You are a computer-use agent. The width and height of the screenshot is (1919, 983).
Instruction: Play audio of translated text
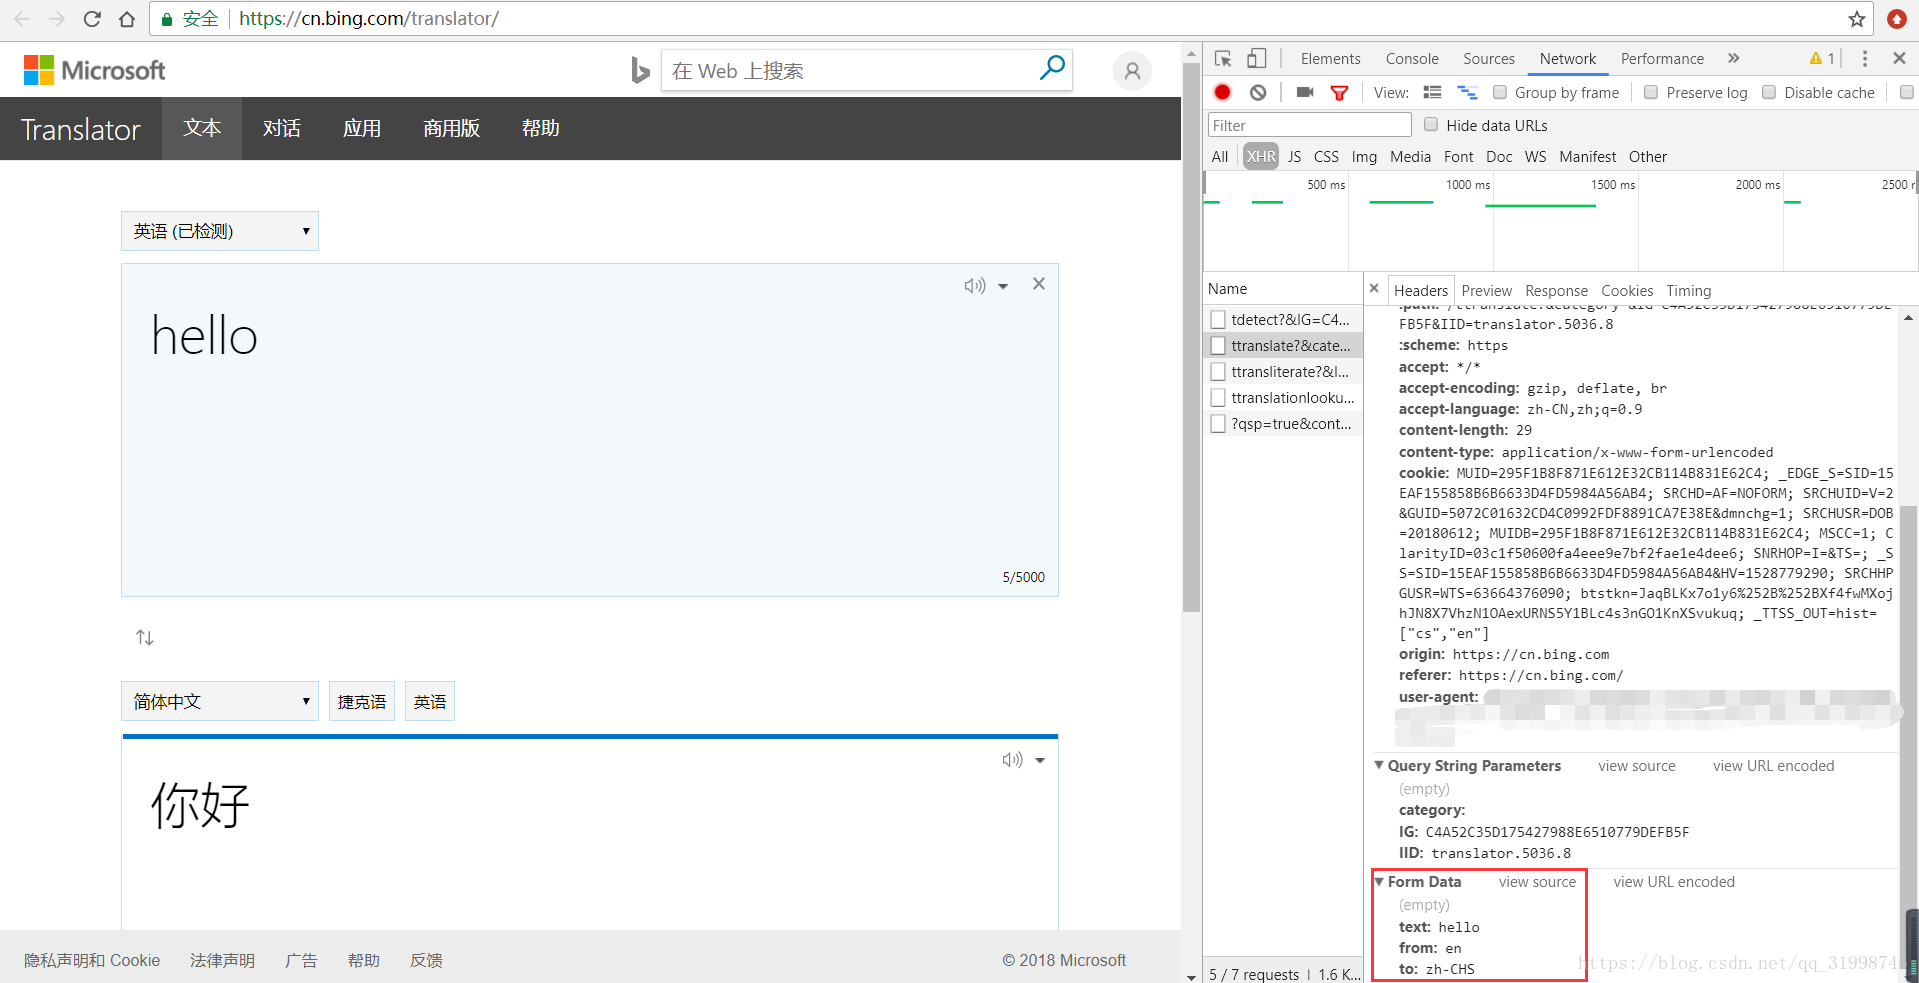click(x=1012, y=760)
